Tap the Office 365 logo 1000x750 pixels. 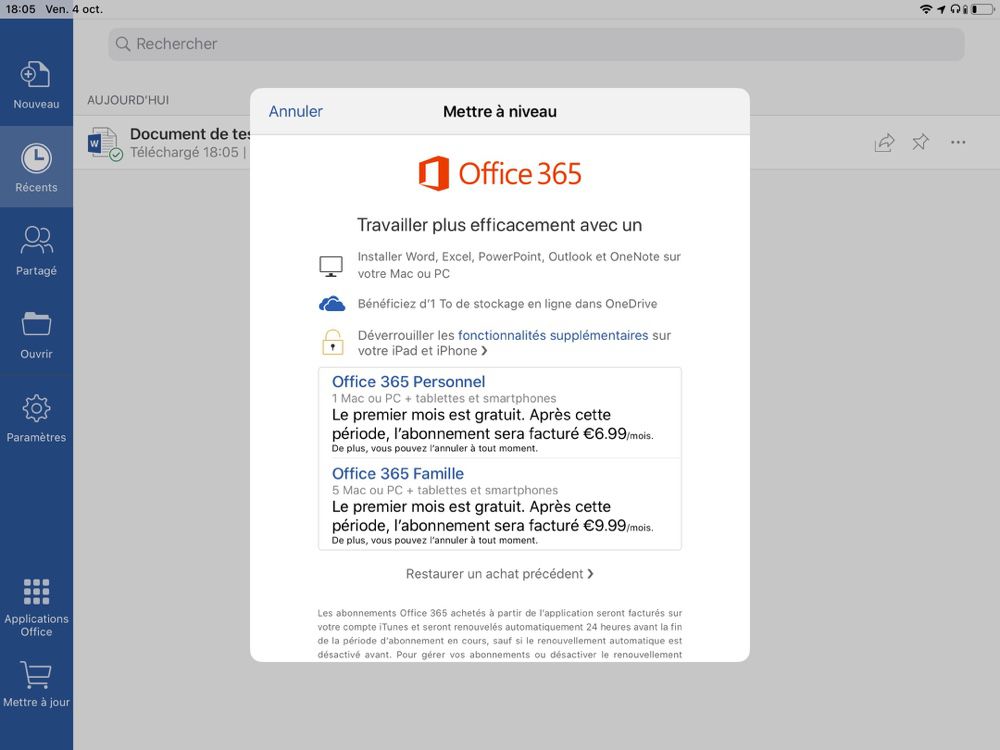coord(500,173)
